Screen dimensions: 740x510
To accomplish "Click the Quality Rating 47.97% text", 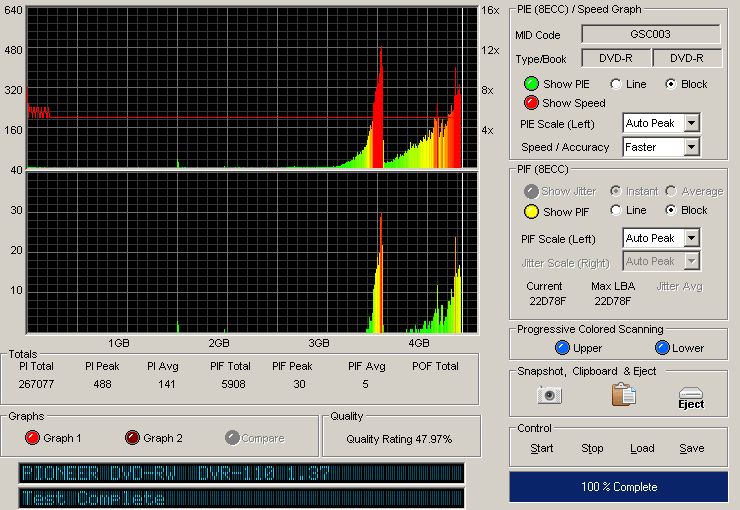I will [399, 439].
